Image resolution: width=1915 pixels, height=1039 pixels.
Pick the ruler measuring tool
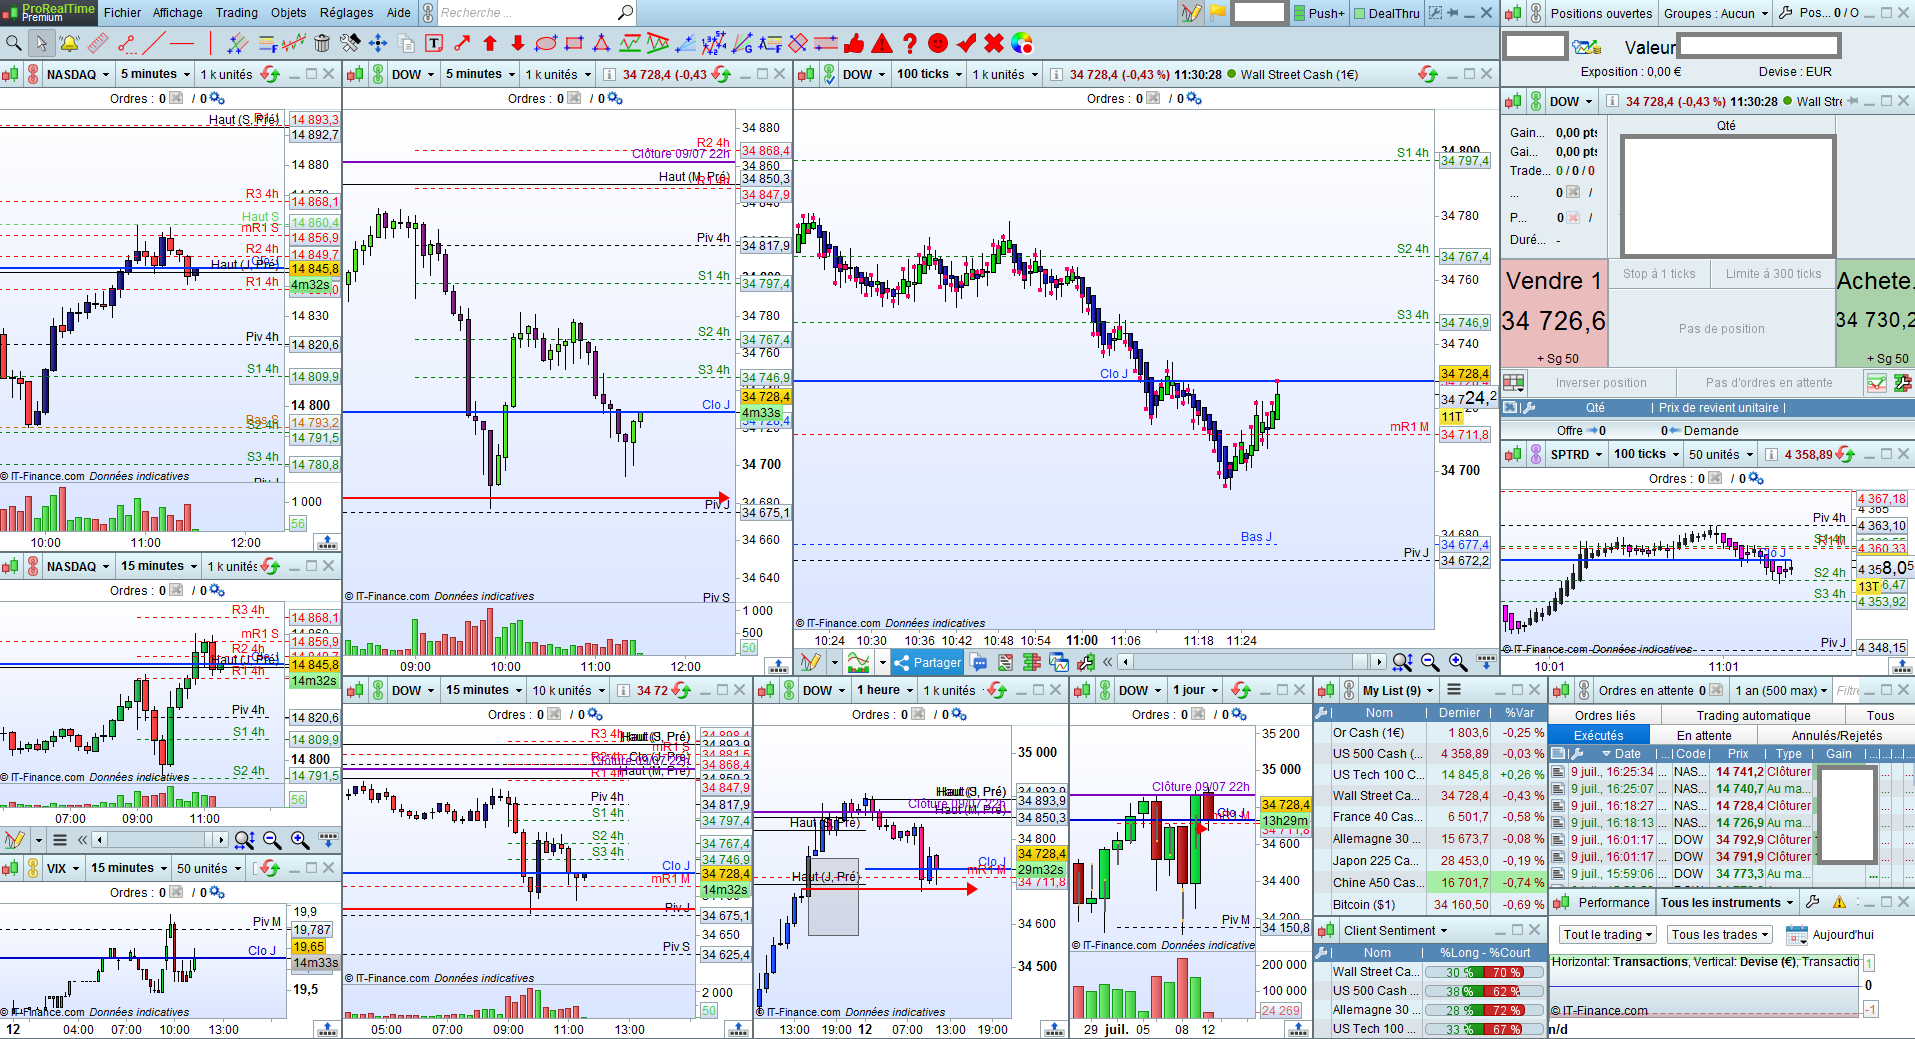pos(97,43)
